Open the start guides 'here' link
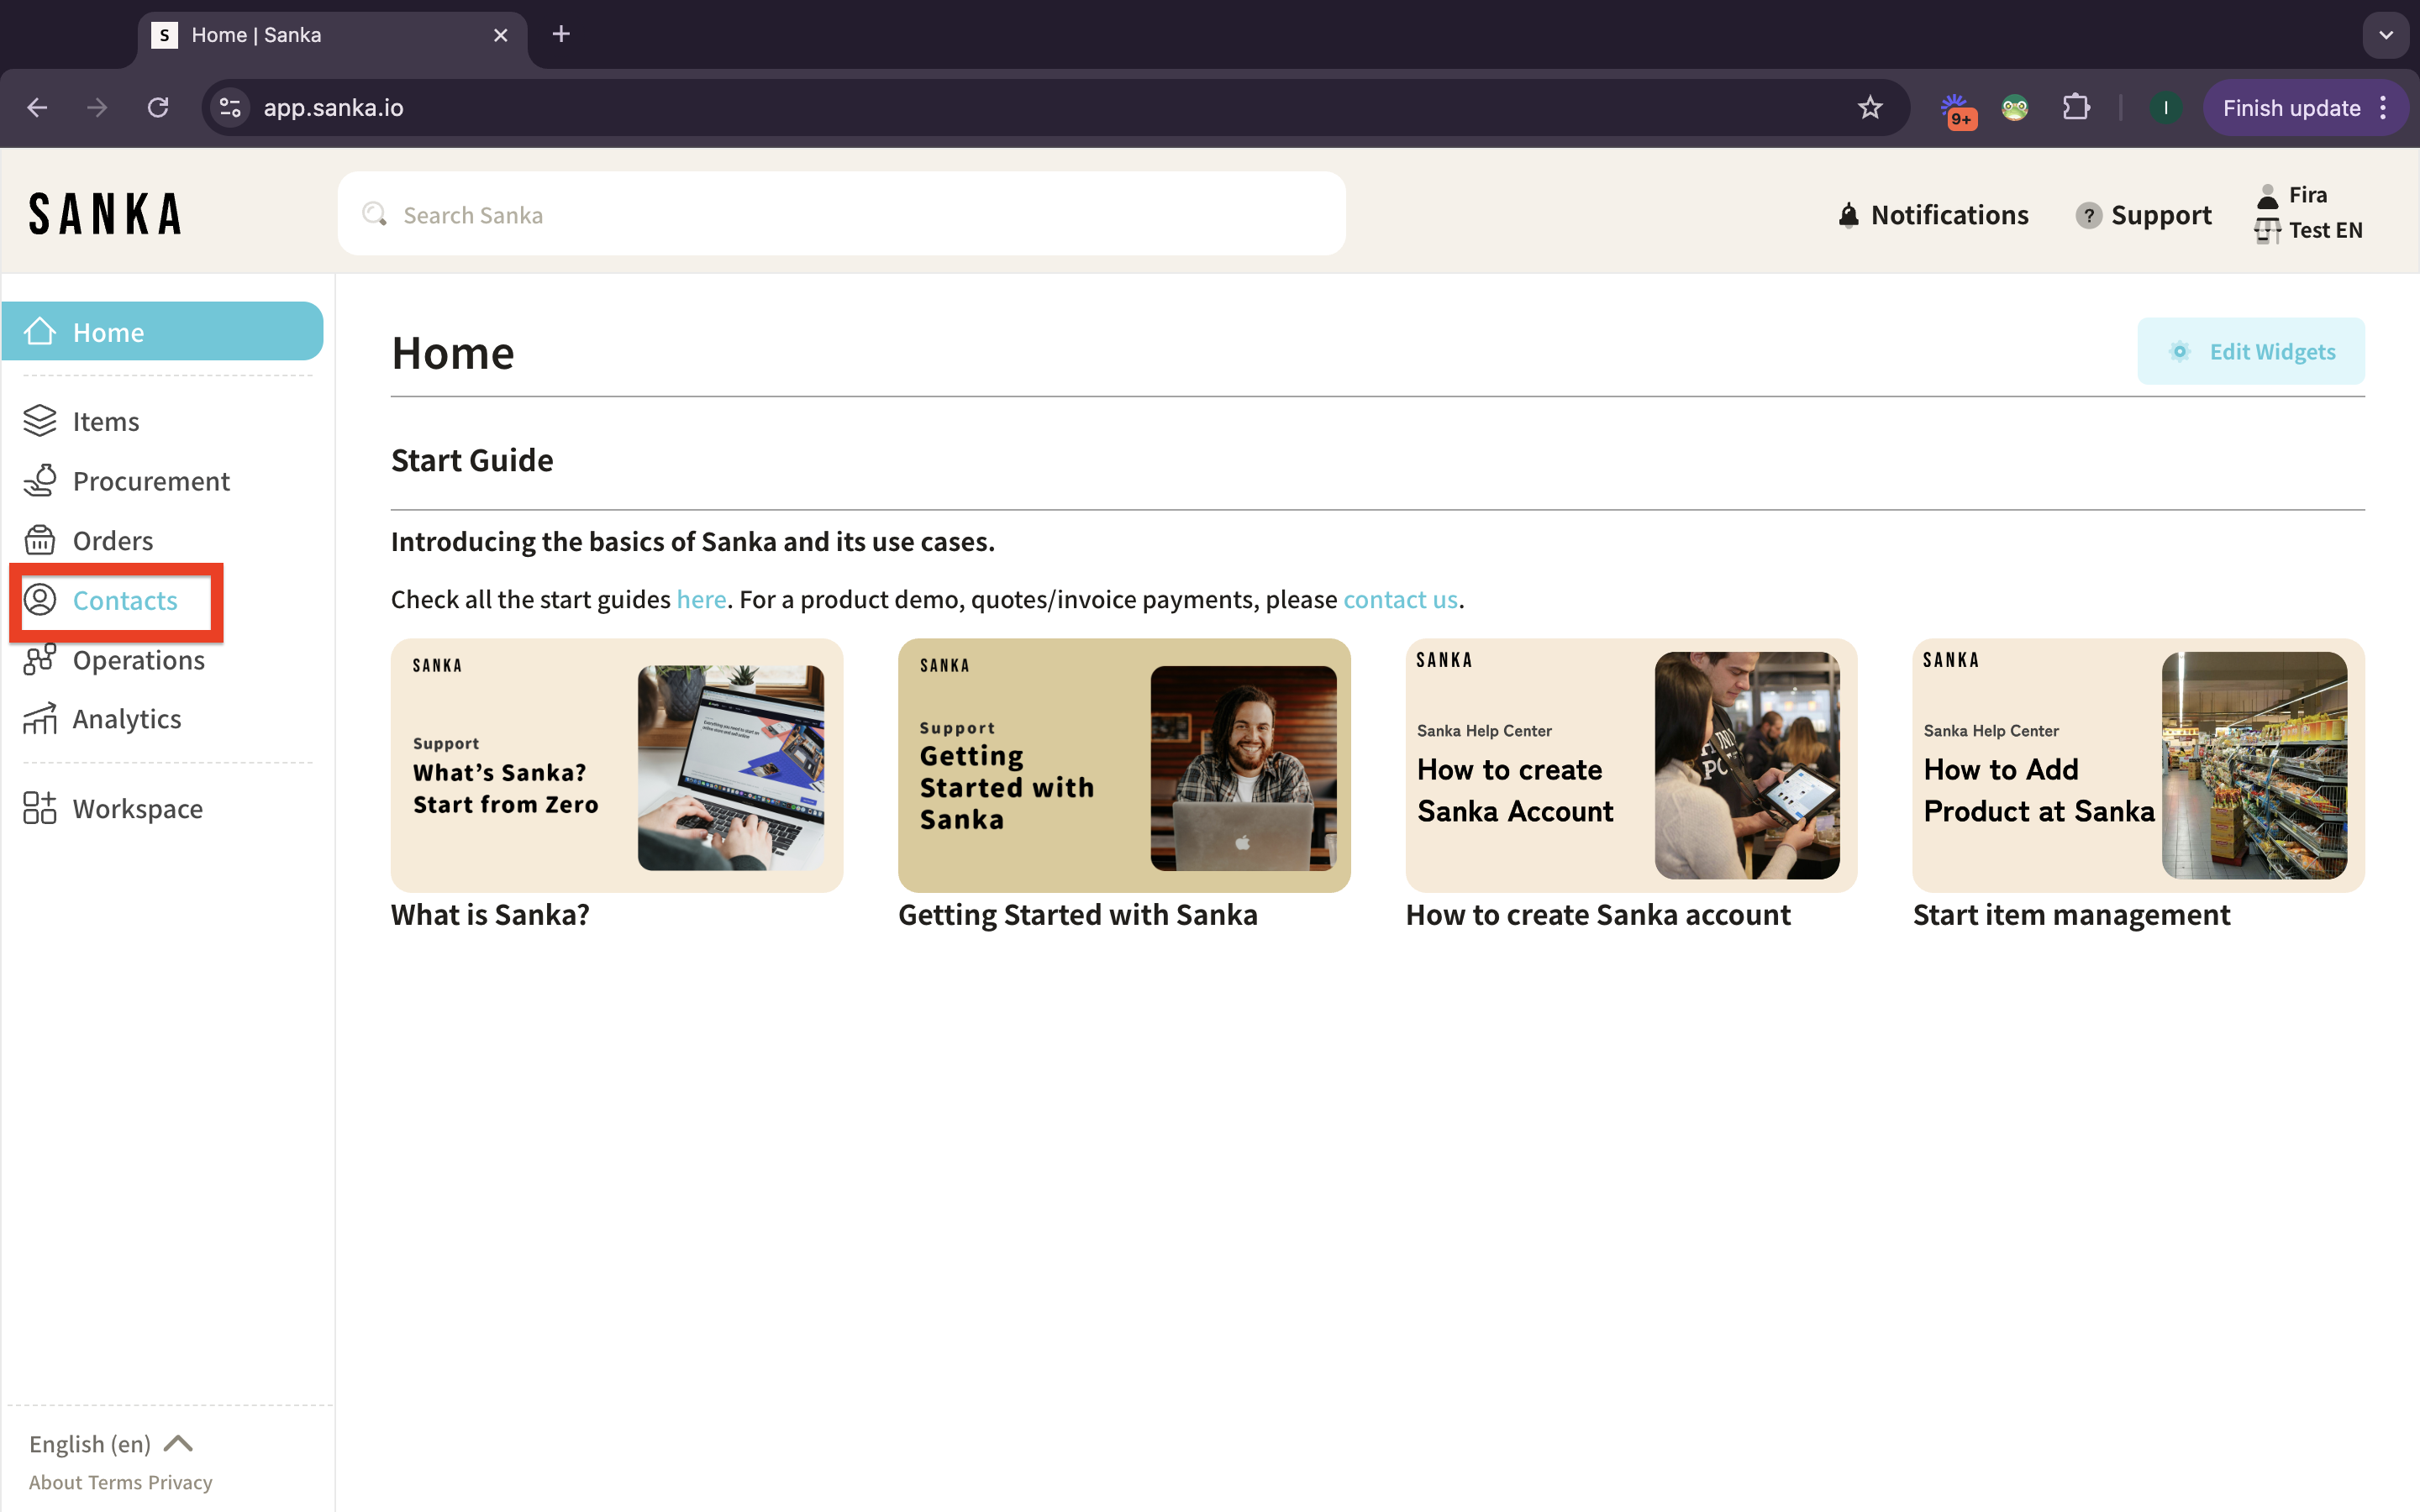 coord(701,599)
